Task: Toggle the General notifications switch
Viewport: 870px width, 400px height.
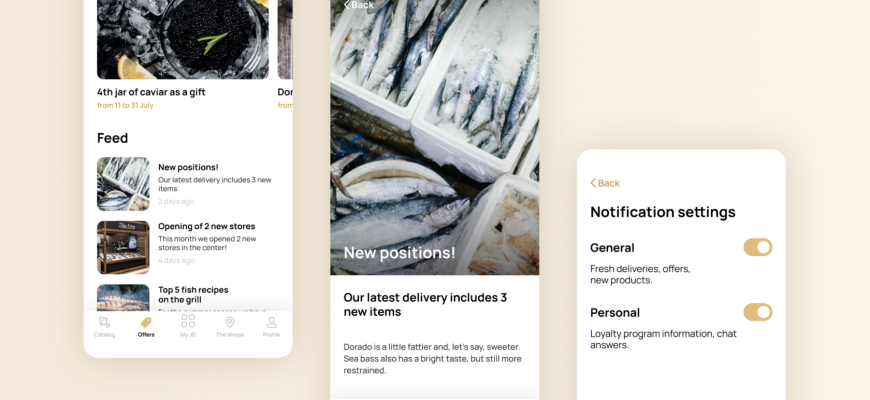Action: click(758, 247)
